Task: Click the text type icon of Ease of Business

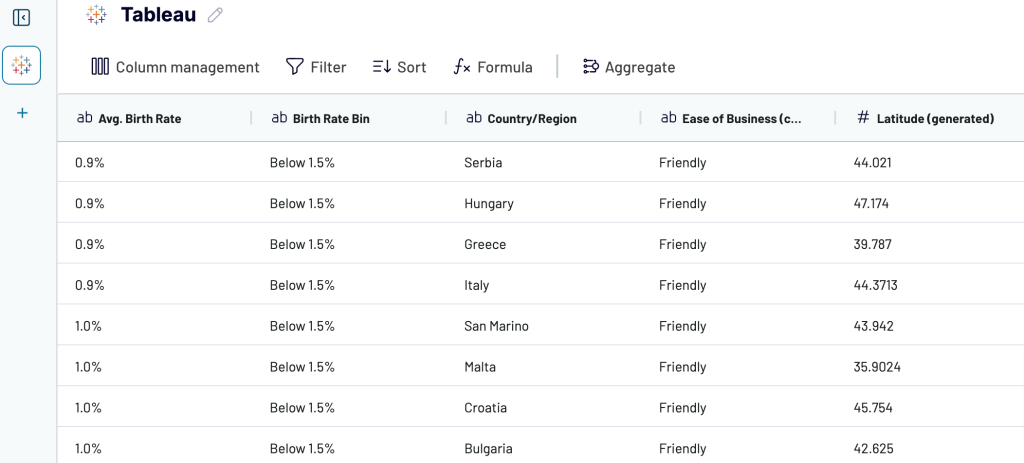Action: pos(668,118)
